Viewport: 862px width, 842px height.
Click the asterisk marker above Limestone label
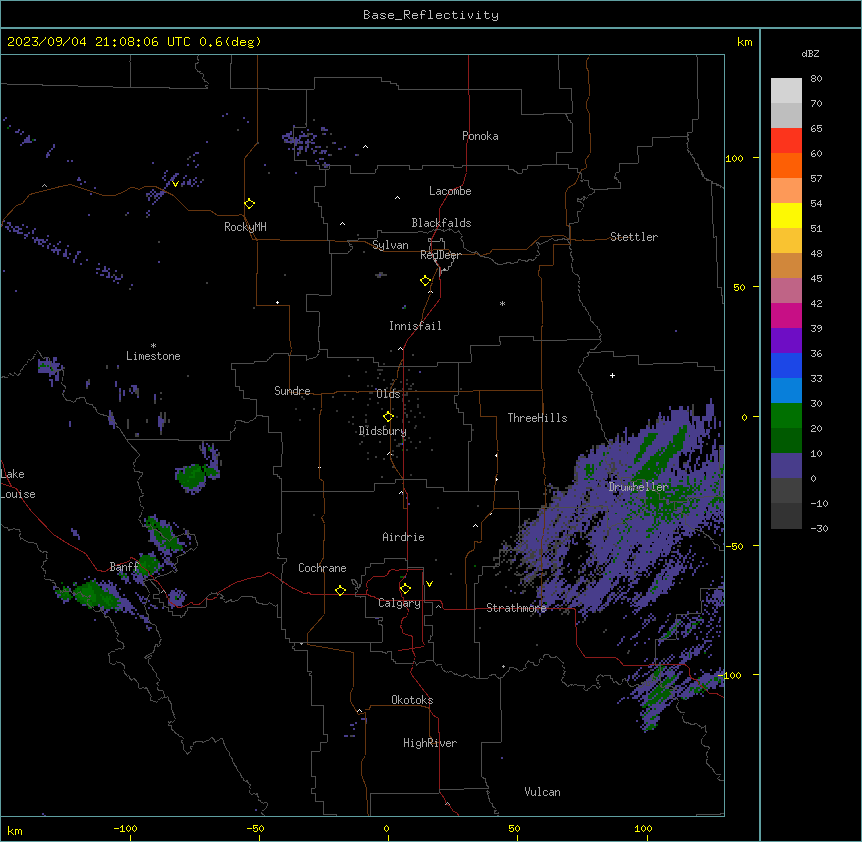pyautogui.click(x=153, y=346)
